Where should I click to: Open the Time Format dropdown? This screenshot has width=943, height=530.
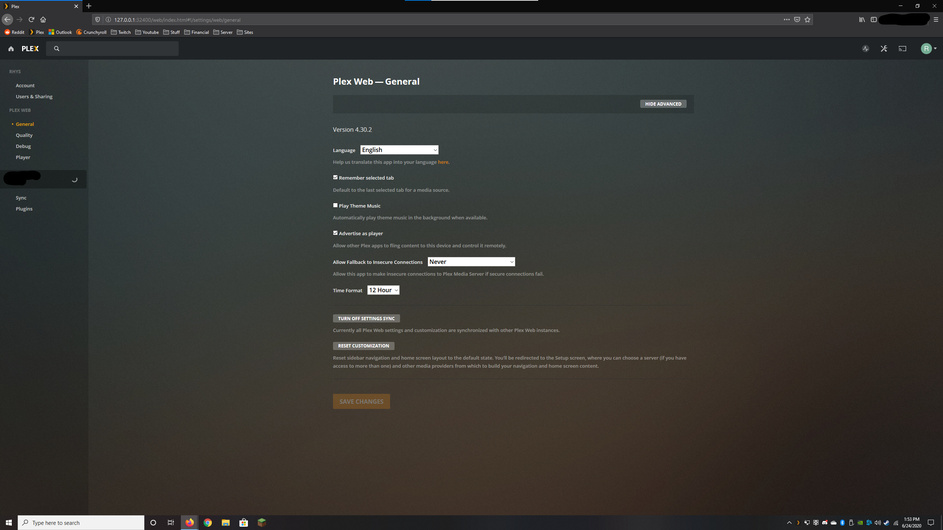click(383, 290)
